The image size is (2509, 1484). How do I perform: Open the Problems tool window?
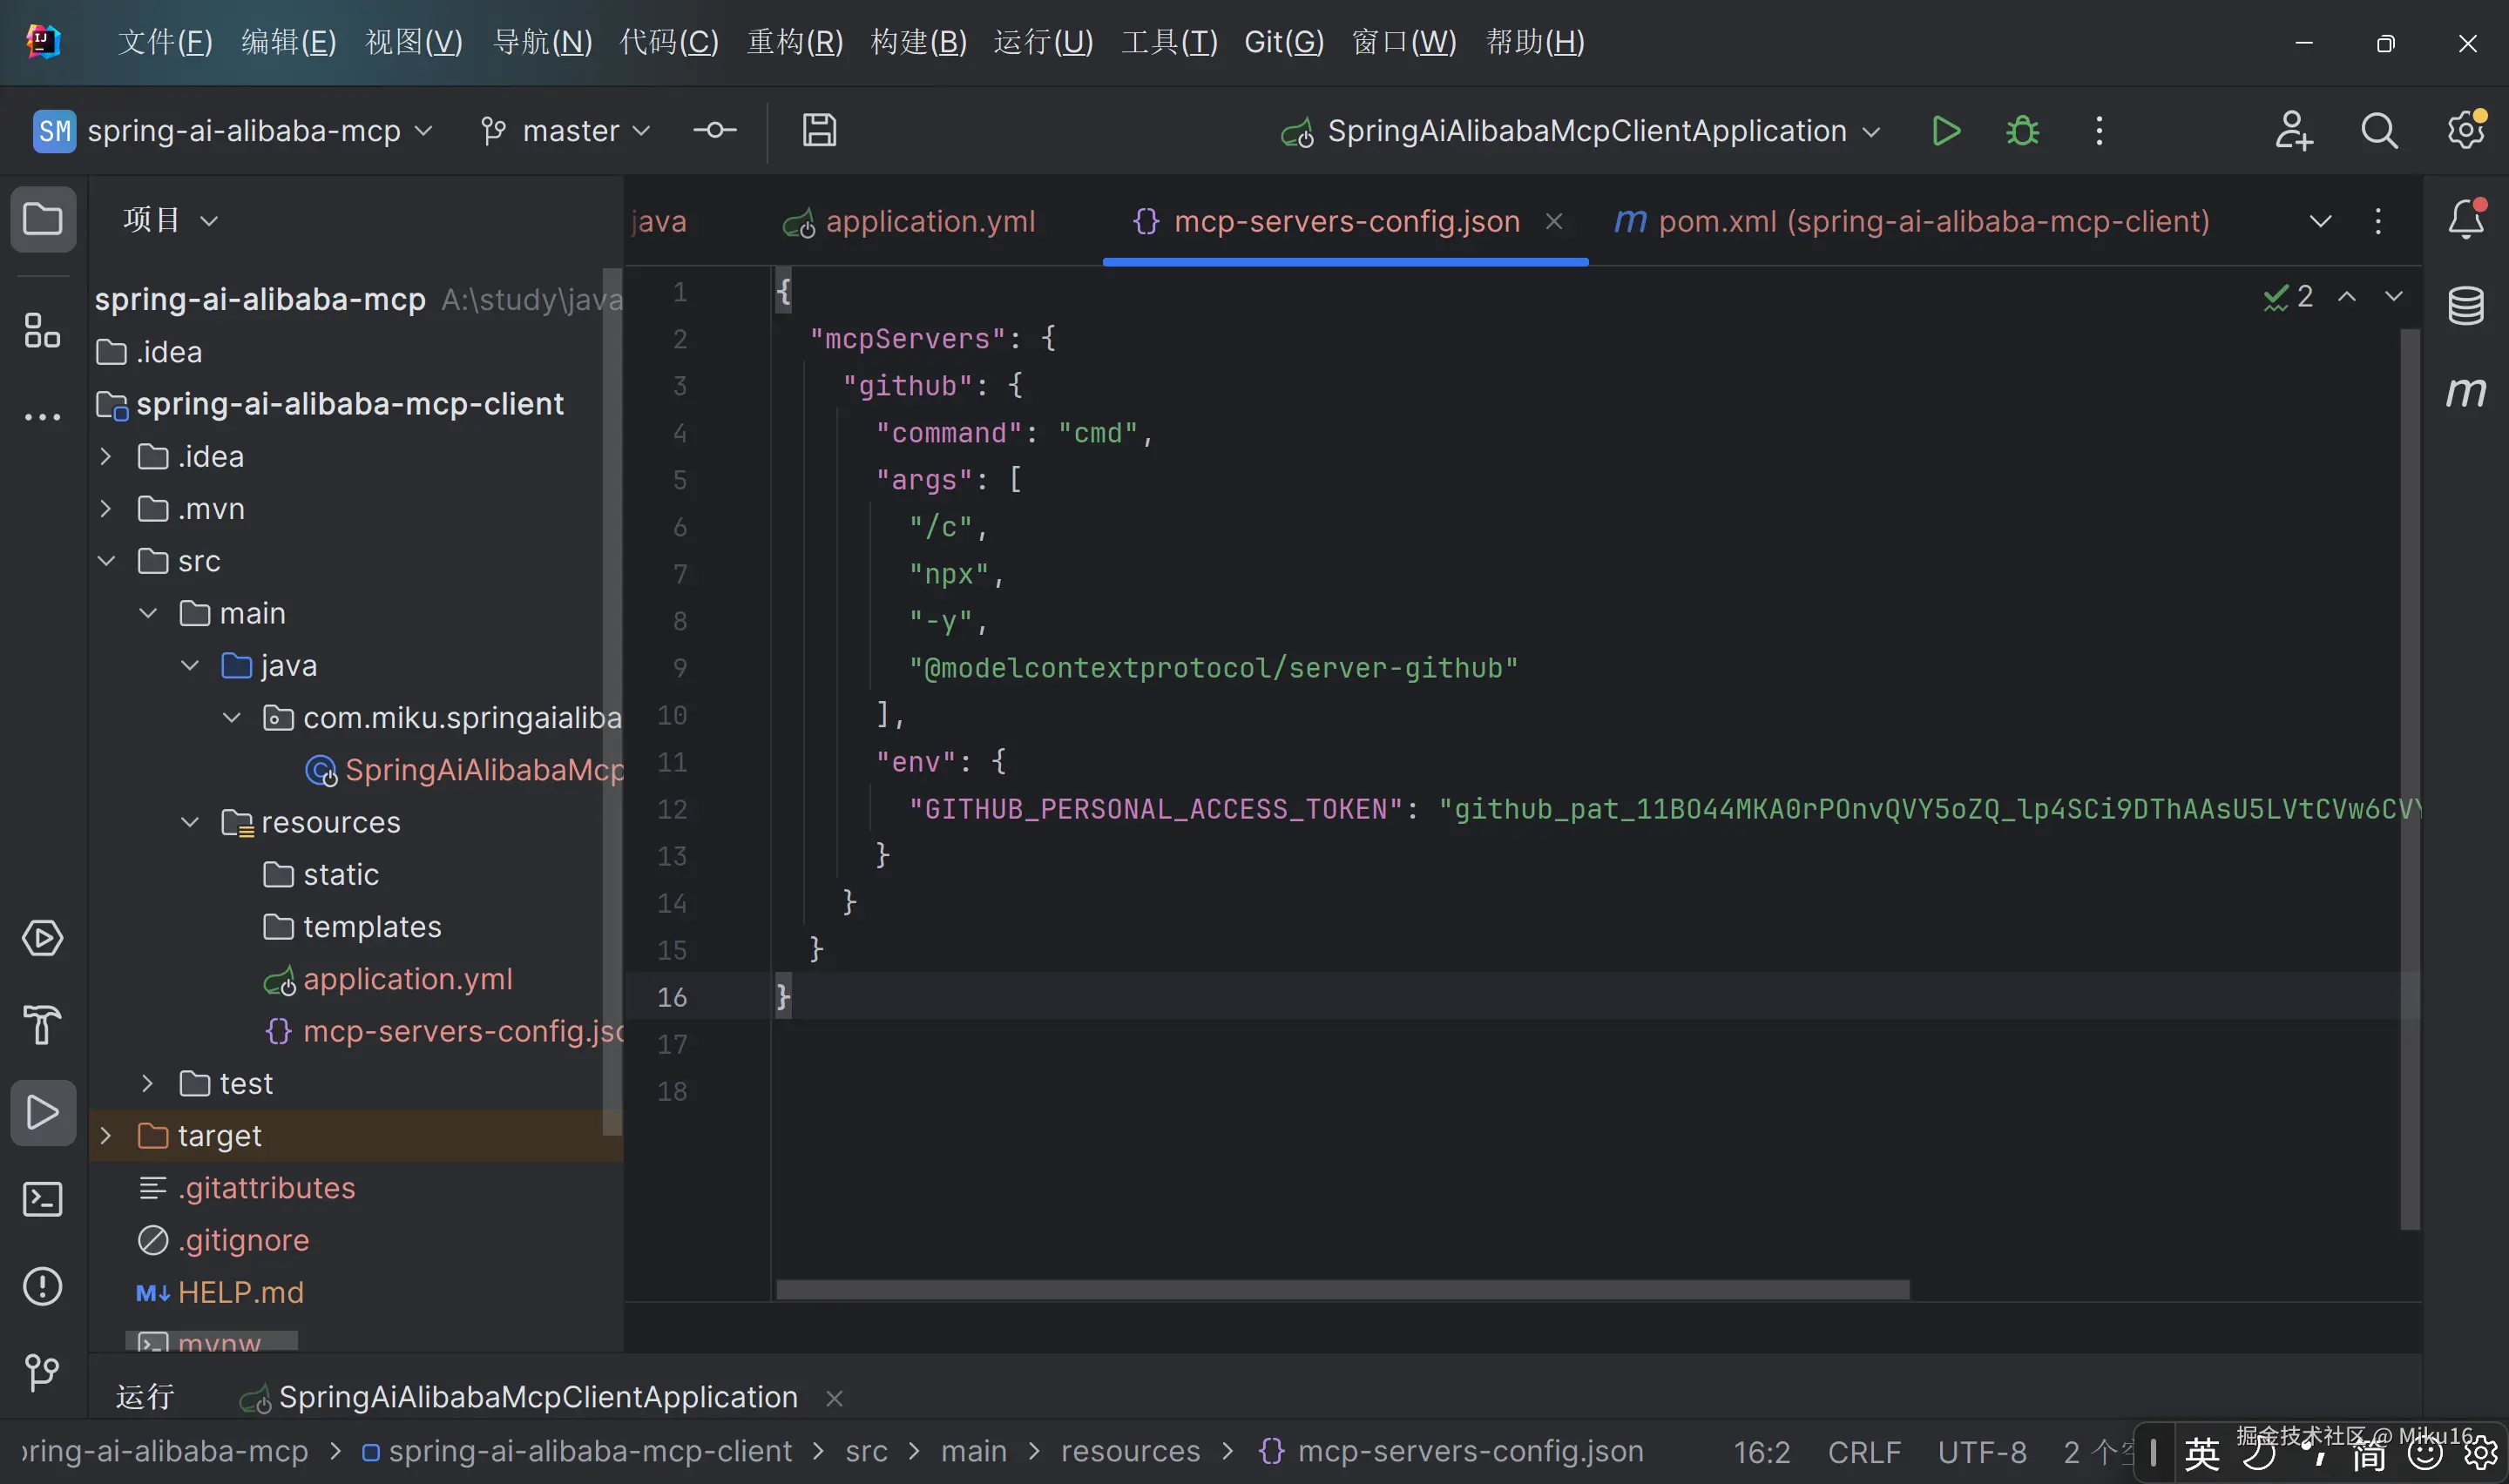coord(42,1286)
